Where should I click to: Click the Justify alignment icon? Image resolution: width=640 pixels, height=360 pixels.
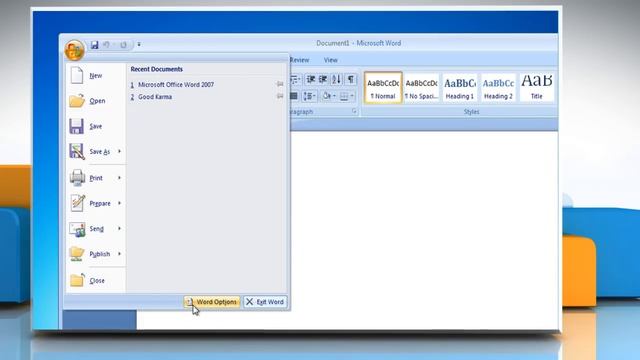click(x=294, y=96)
